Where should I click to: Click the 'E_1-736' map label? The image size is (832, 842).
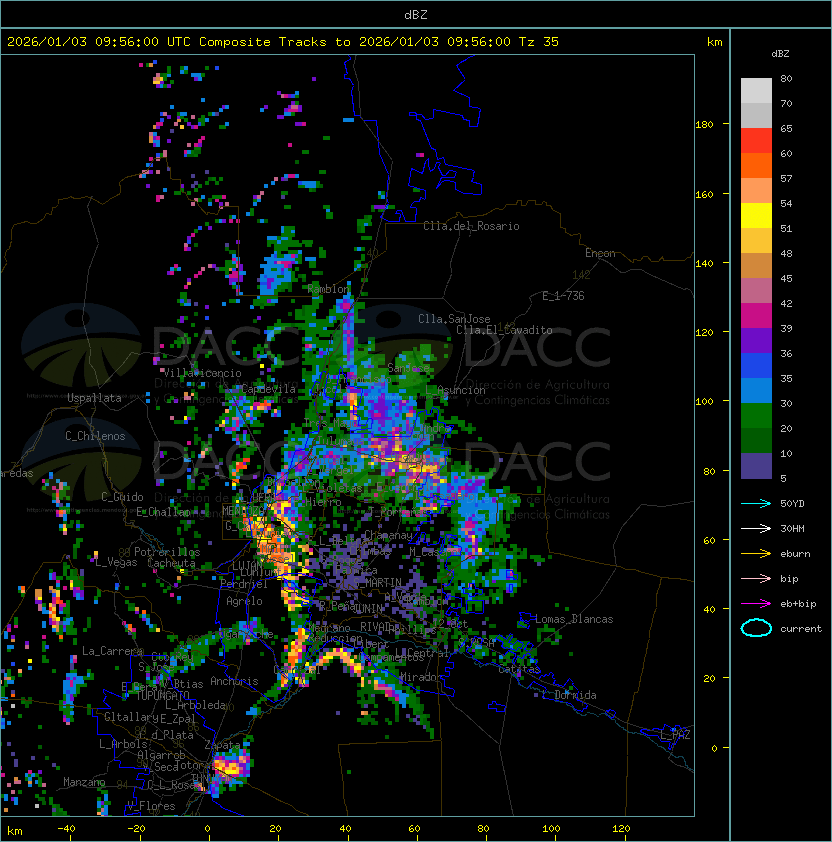coord(563,296)
